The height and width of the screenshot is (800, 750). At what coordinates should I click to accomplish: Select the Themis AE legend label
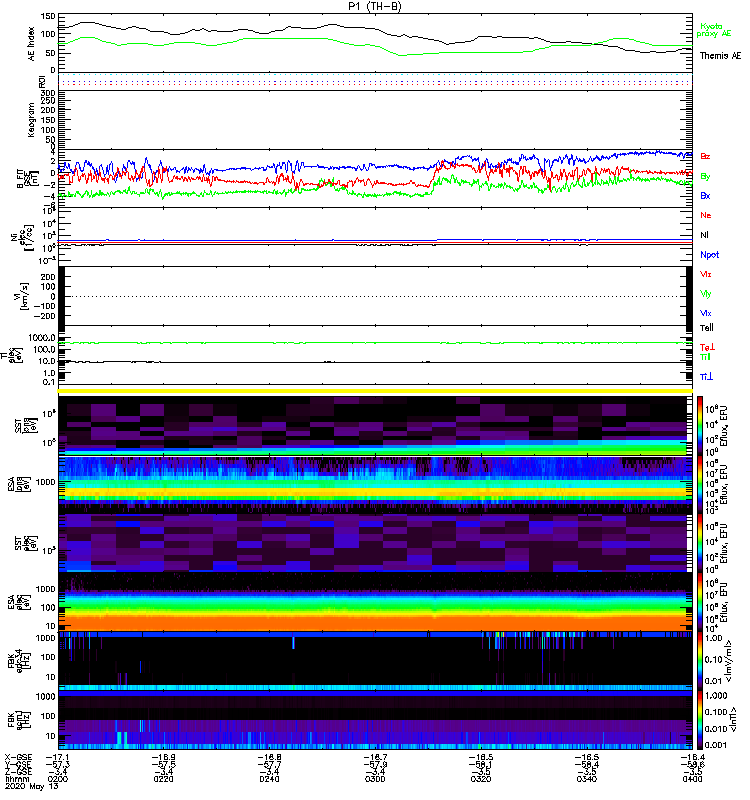pos(720,56)
